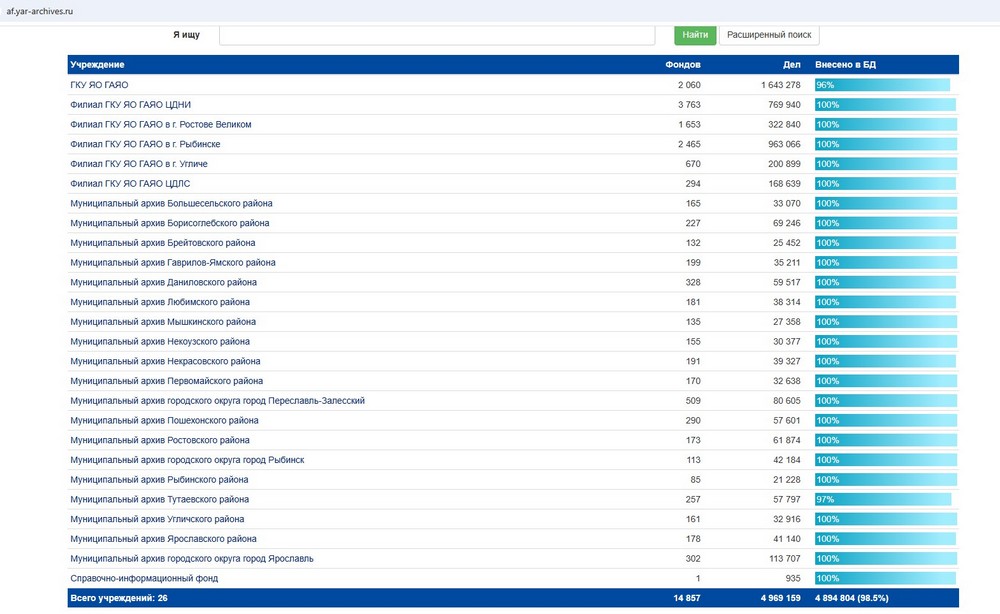This screenshot has width=1000, height=614.
Task: Click the 96% progress bar for ГКУ ЯО ГАЯО
Action: click(x=883, y=85)
